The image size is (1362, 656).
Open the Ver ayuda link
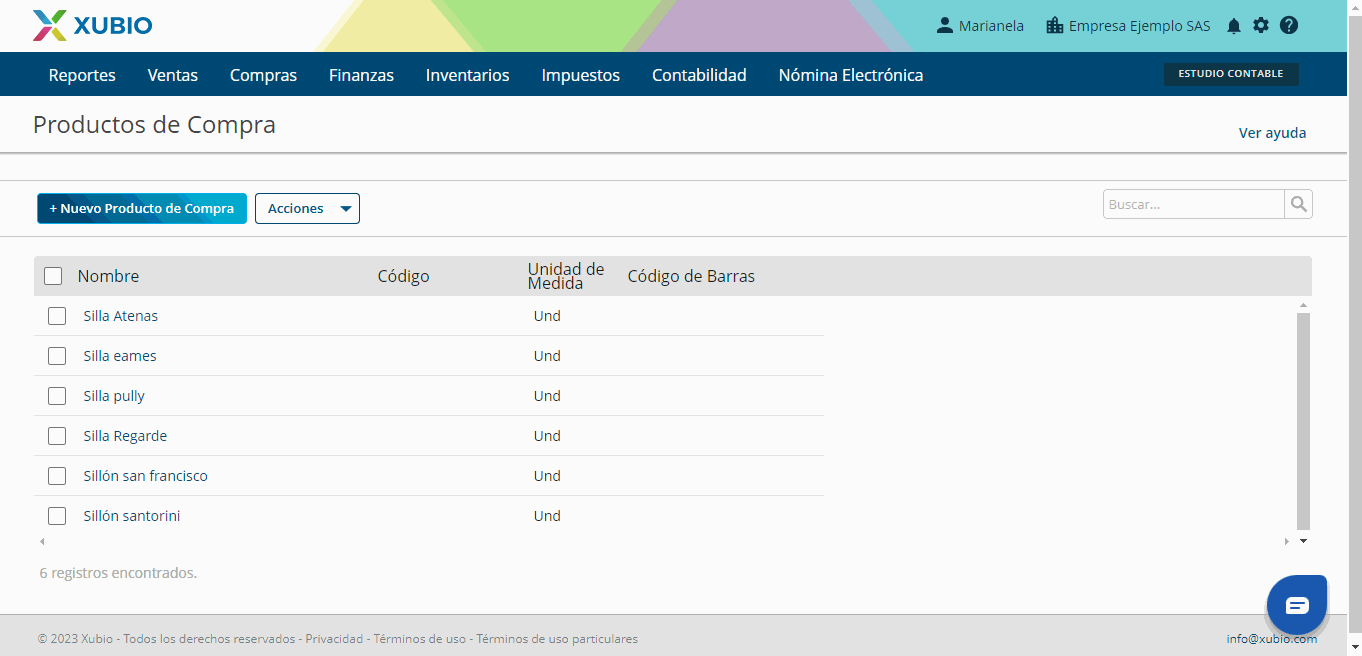pyautogui.click(x=1272, y=133)
